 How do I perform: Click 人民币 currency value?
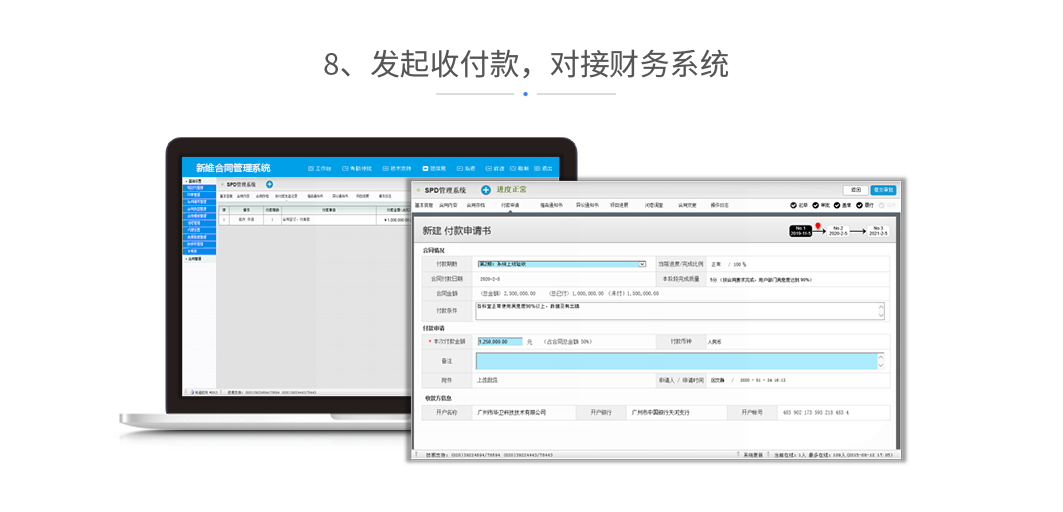715,342
